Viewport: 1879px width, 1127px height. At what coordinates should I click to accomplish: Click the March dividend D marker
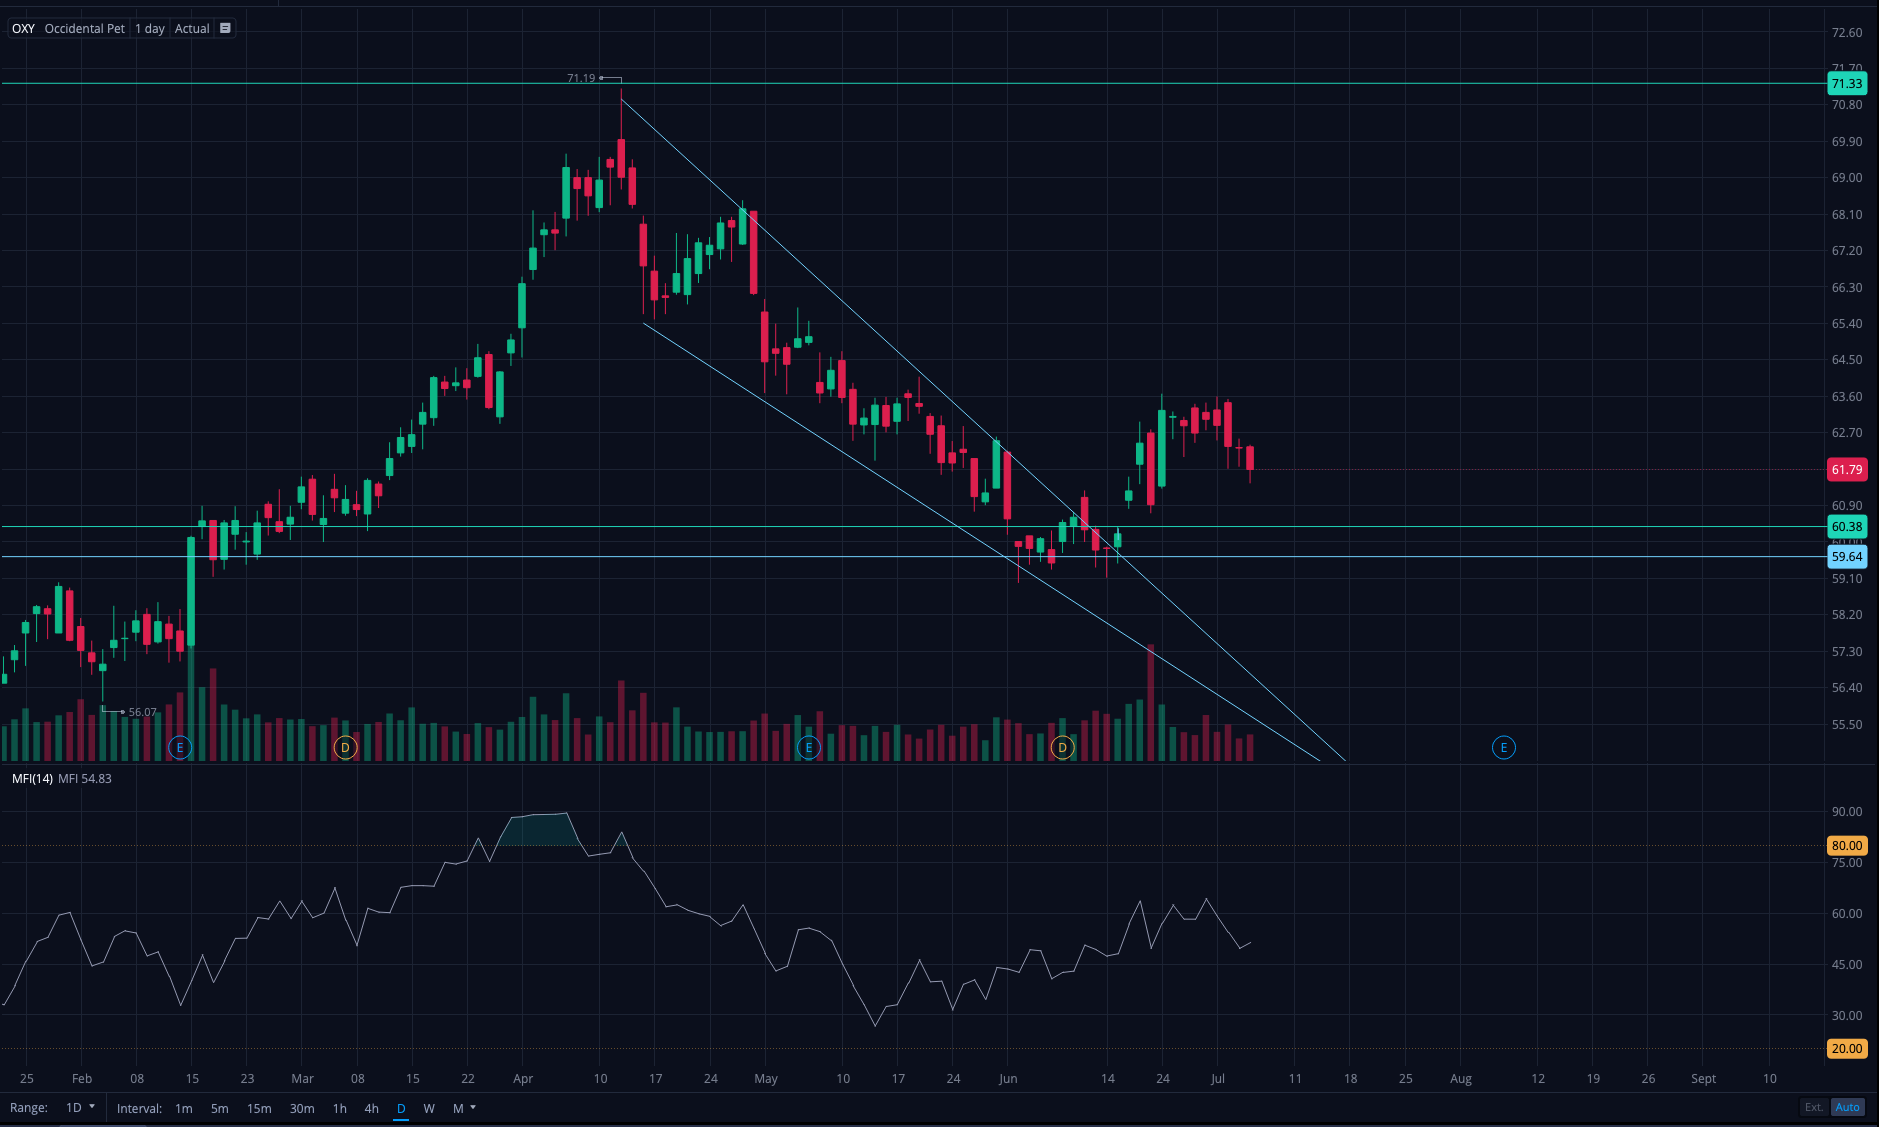tap(345, 747)
